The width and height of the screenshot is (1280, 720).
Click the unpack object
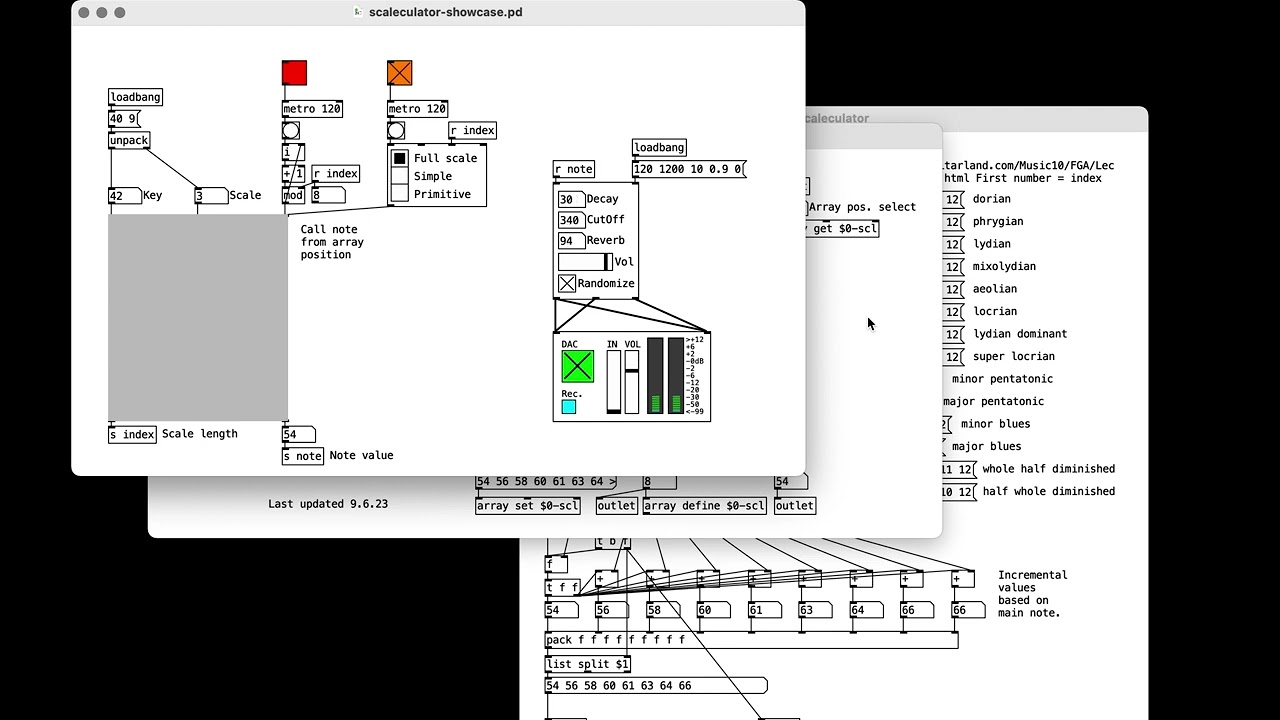129,140
